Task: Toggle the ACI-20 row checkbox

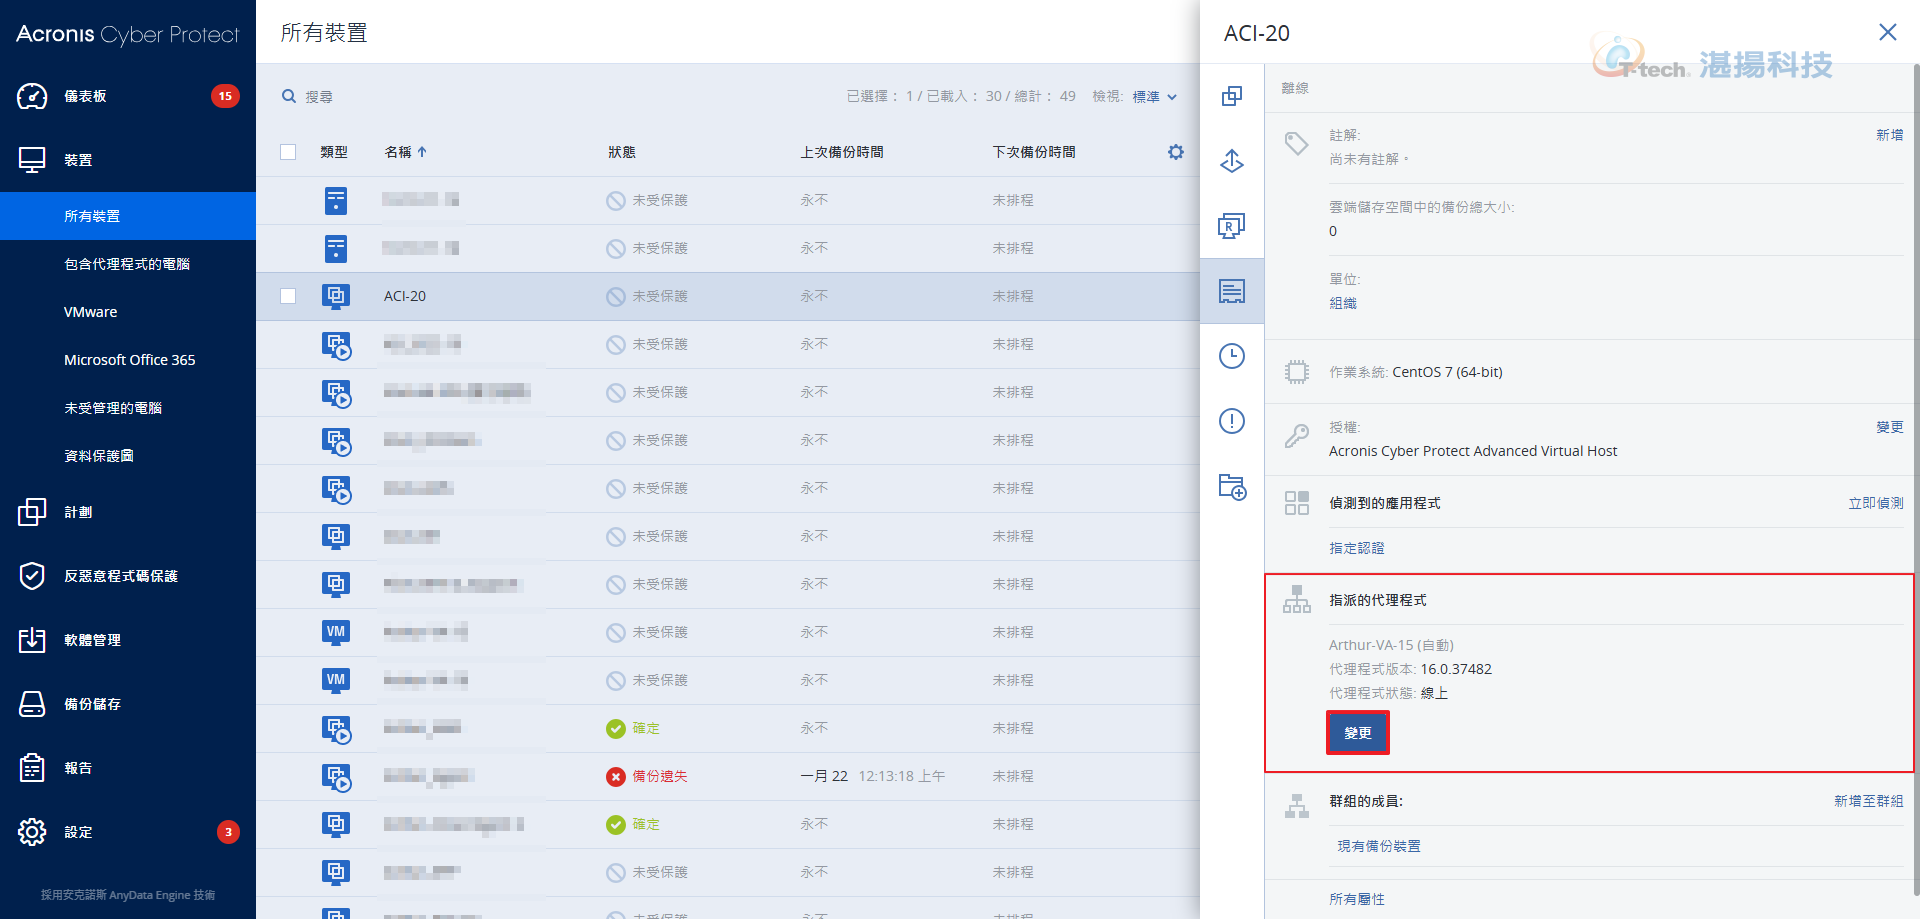Action: (x=288, y=296)
